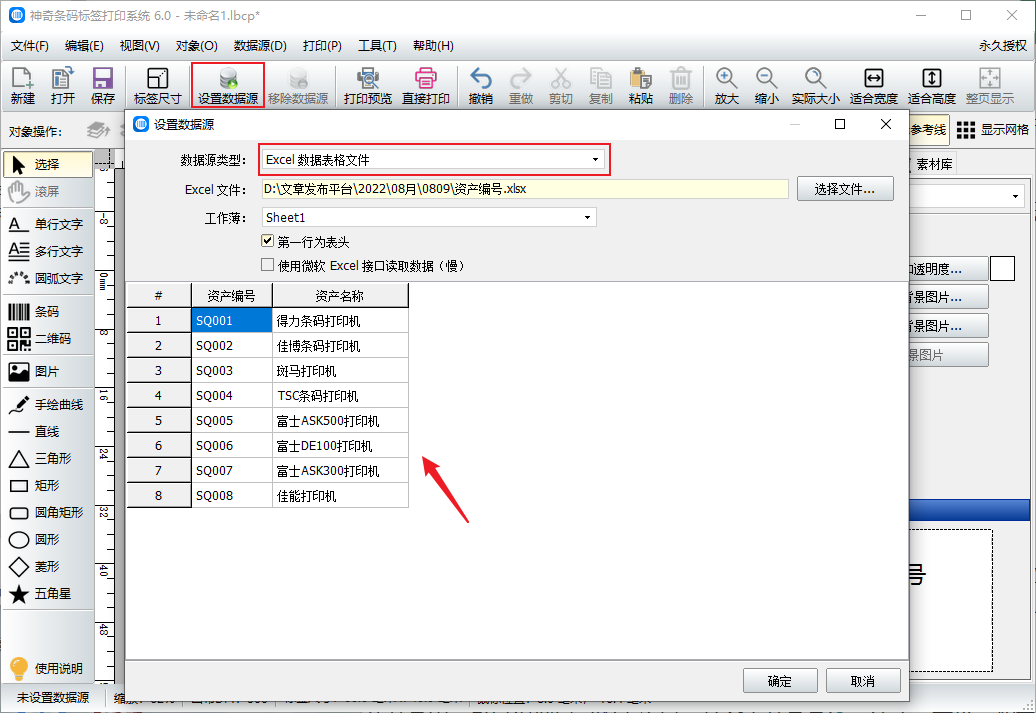This screenshot has width=1036, height=713.
Task: Select the 圆角矩形 rounded rectangle tool
Action: point(48,513)
